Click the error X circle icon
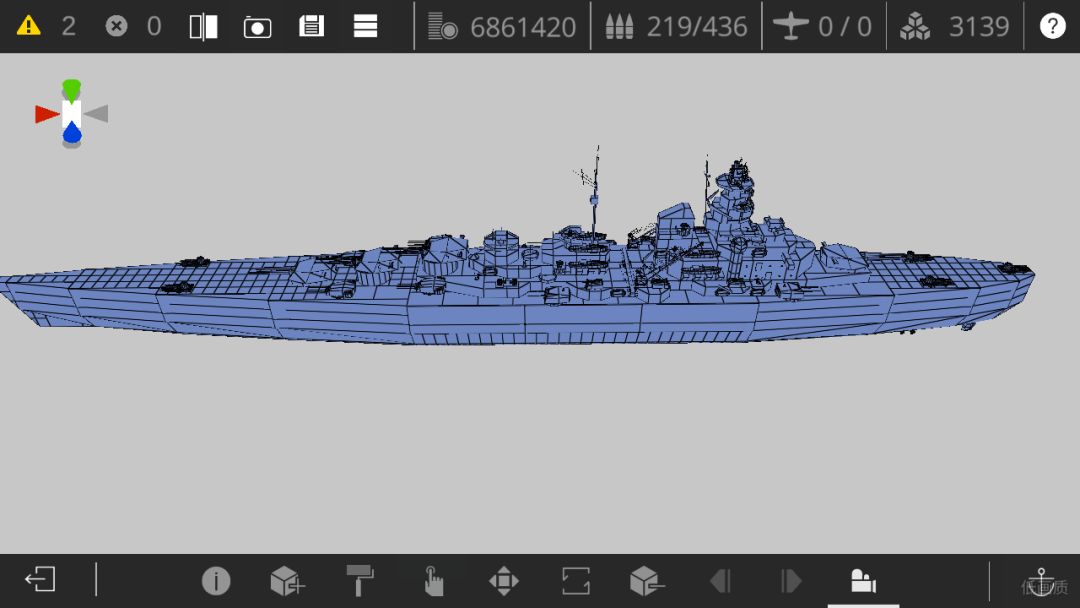1080x608 pixels. coord(116,26)
